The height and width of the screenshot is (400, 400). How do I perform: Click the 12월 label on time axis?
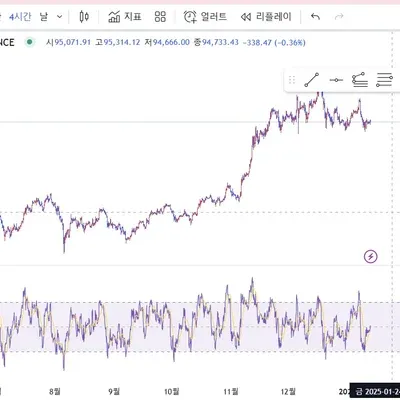[288, 391]
